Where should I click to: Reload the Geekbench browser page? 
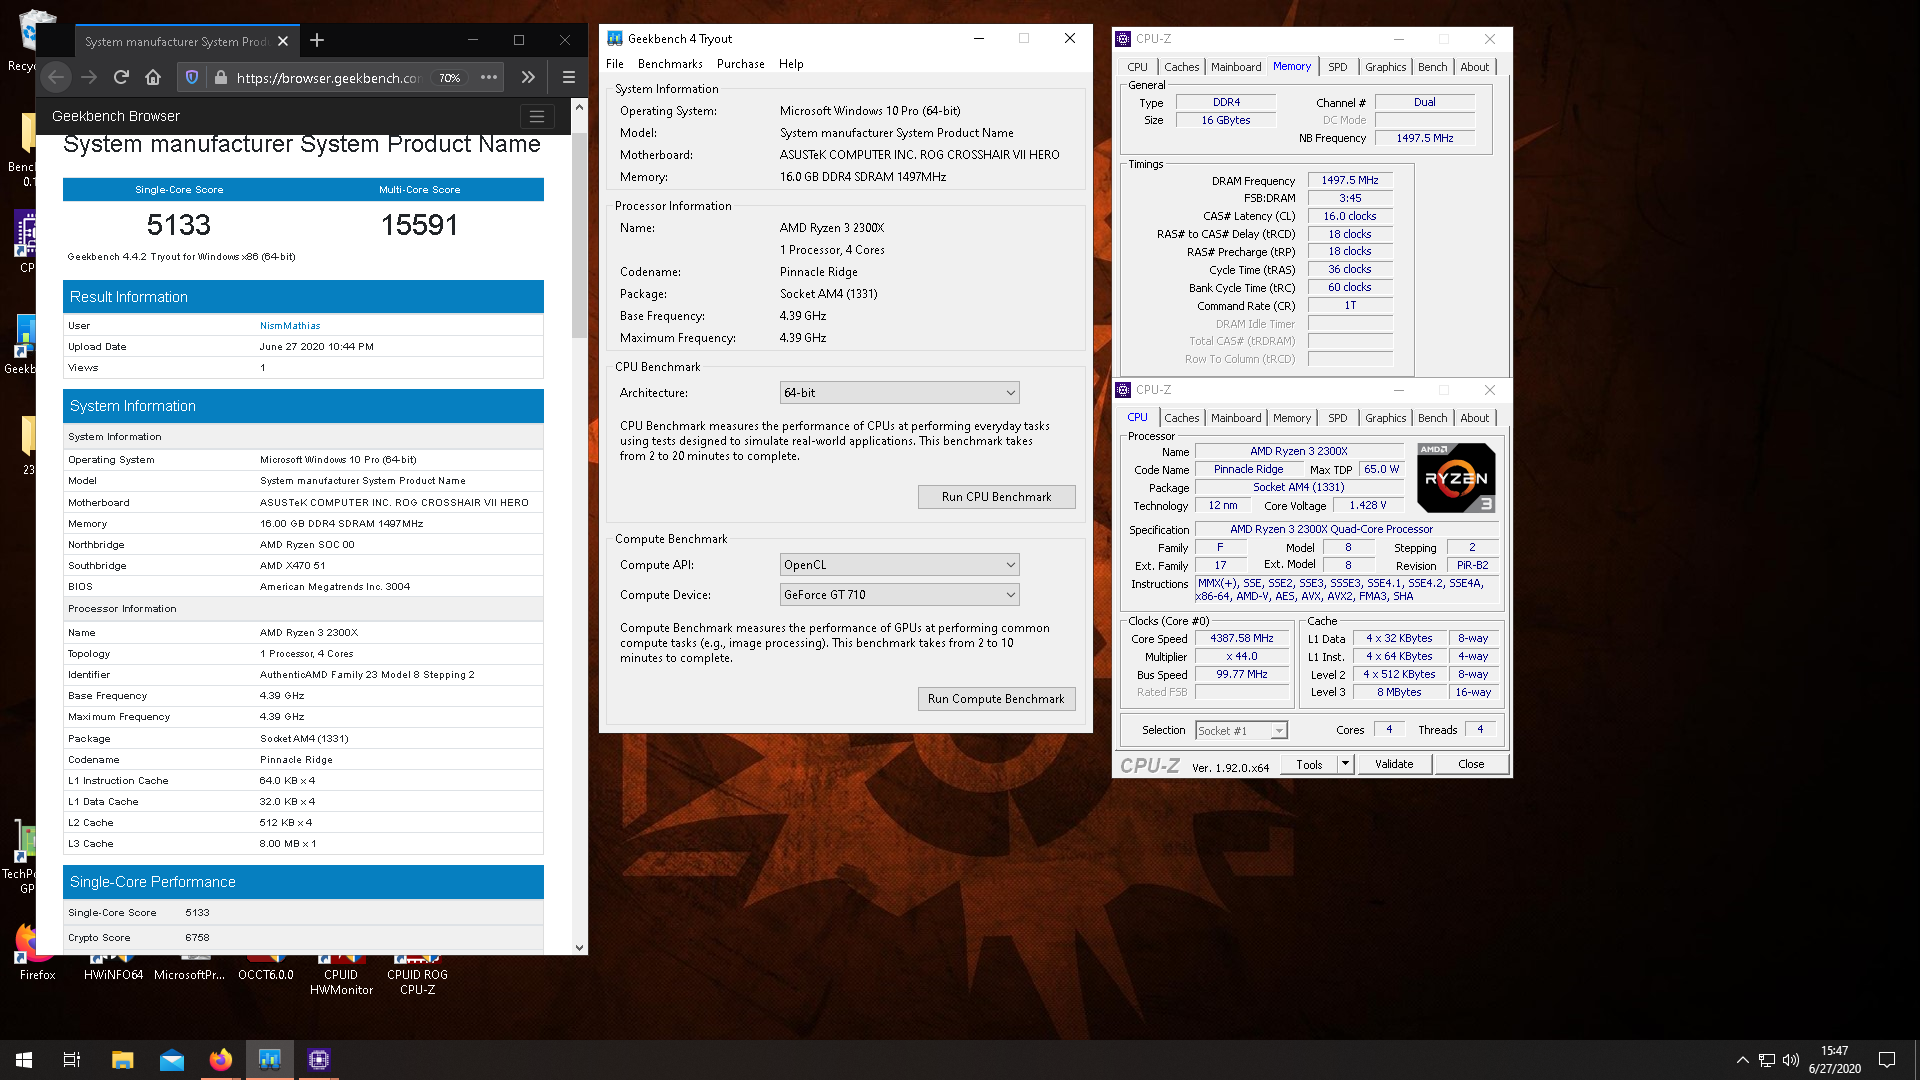click(121, 77)
